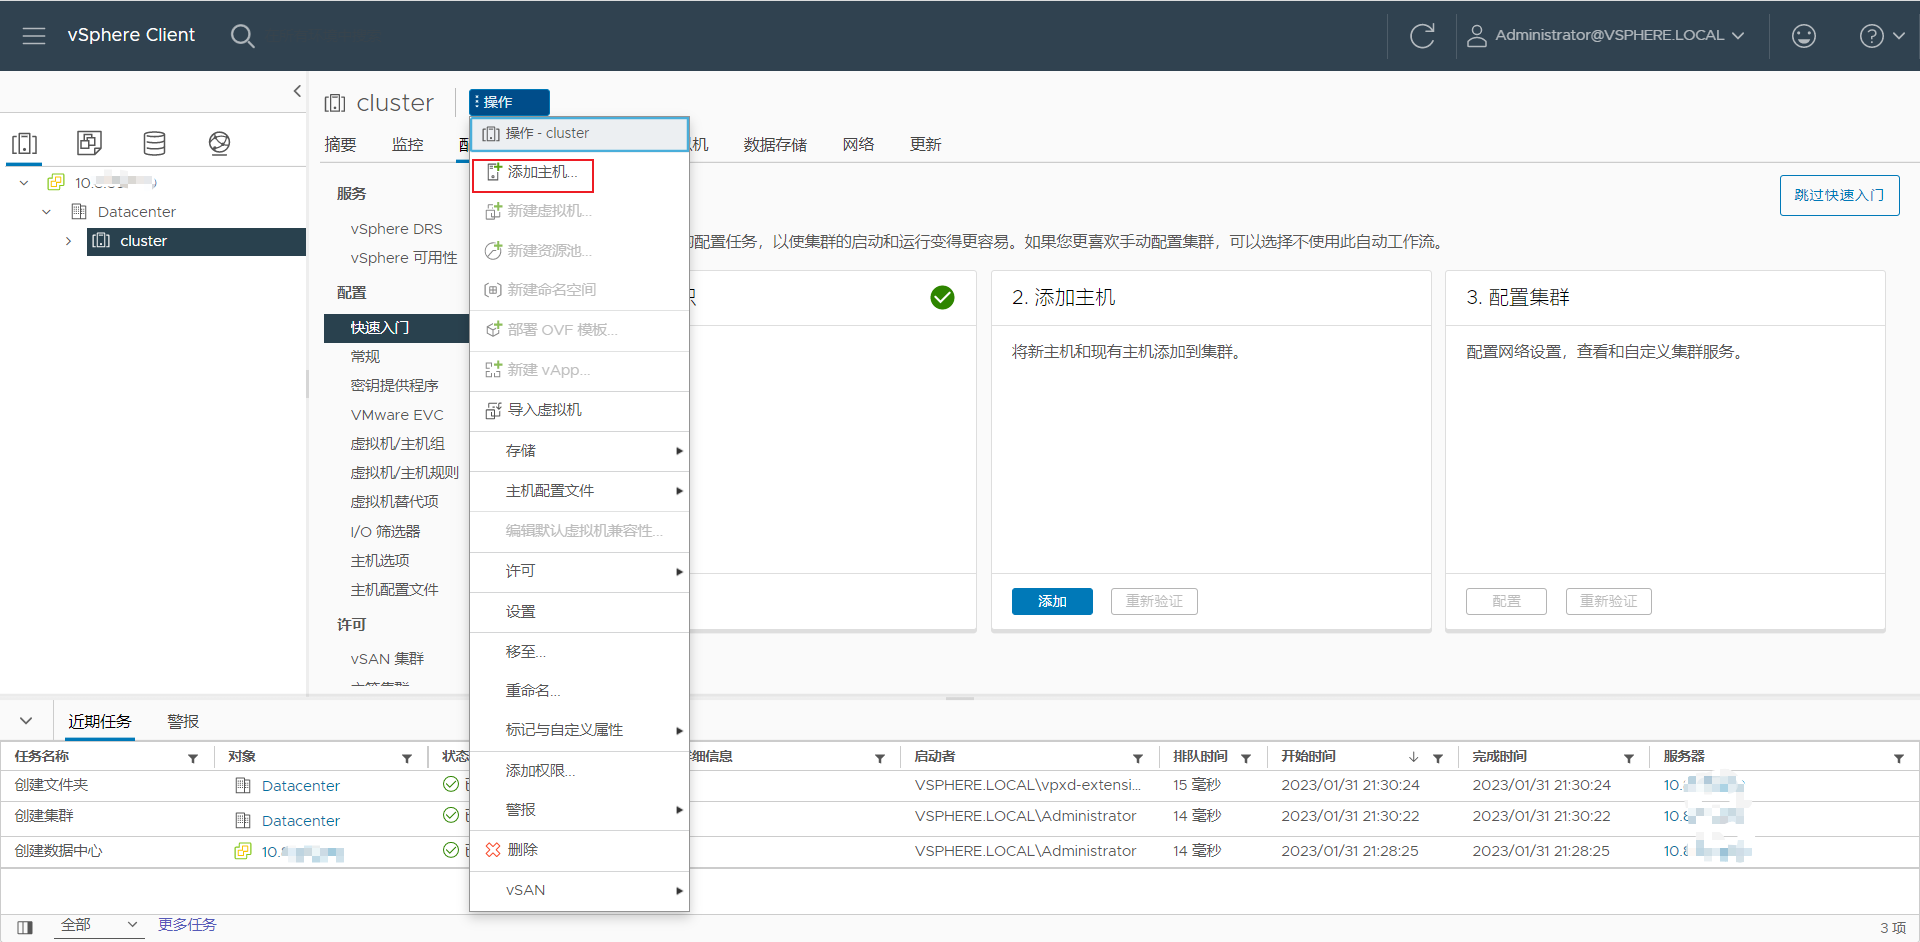This screenshot has width=1920, height=942.
Task: Switch to the VMs and Templates inventory icon
Action: point(89,143)
